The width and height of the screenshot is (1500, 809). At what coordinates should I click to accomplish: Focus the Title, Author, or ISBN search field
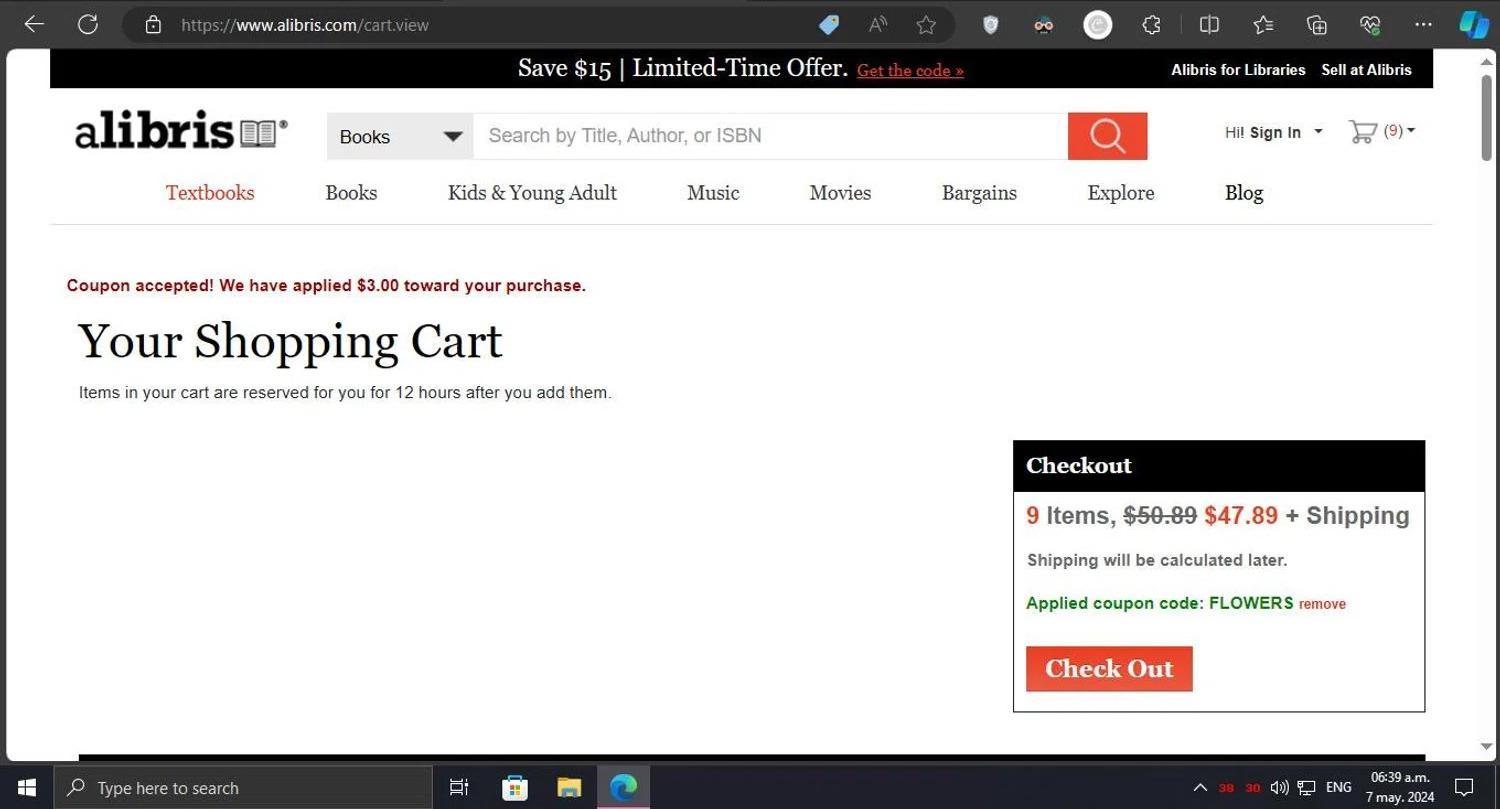(x=770, y=136)
